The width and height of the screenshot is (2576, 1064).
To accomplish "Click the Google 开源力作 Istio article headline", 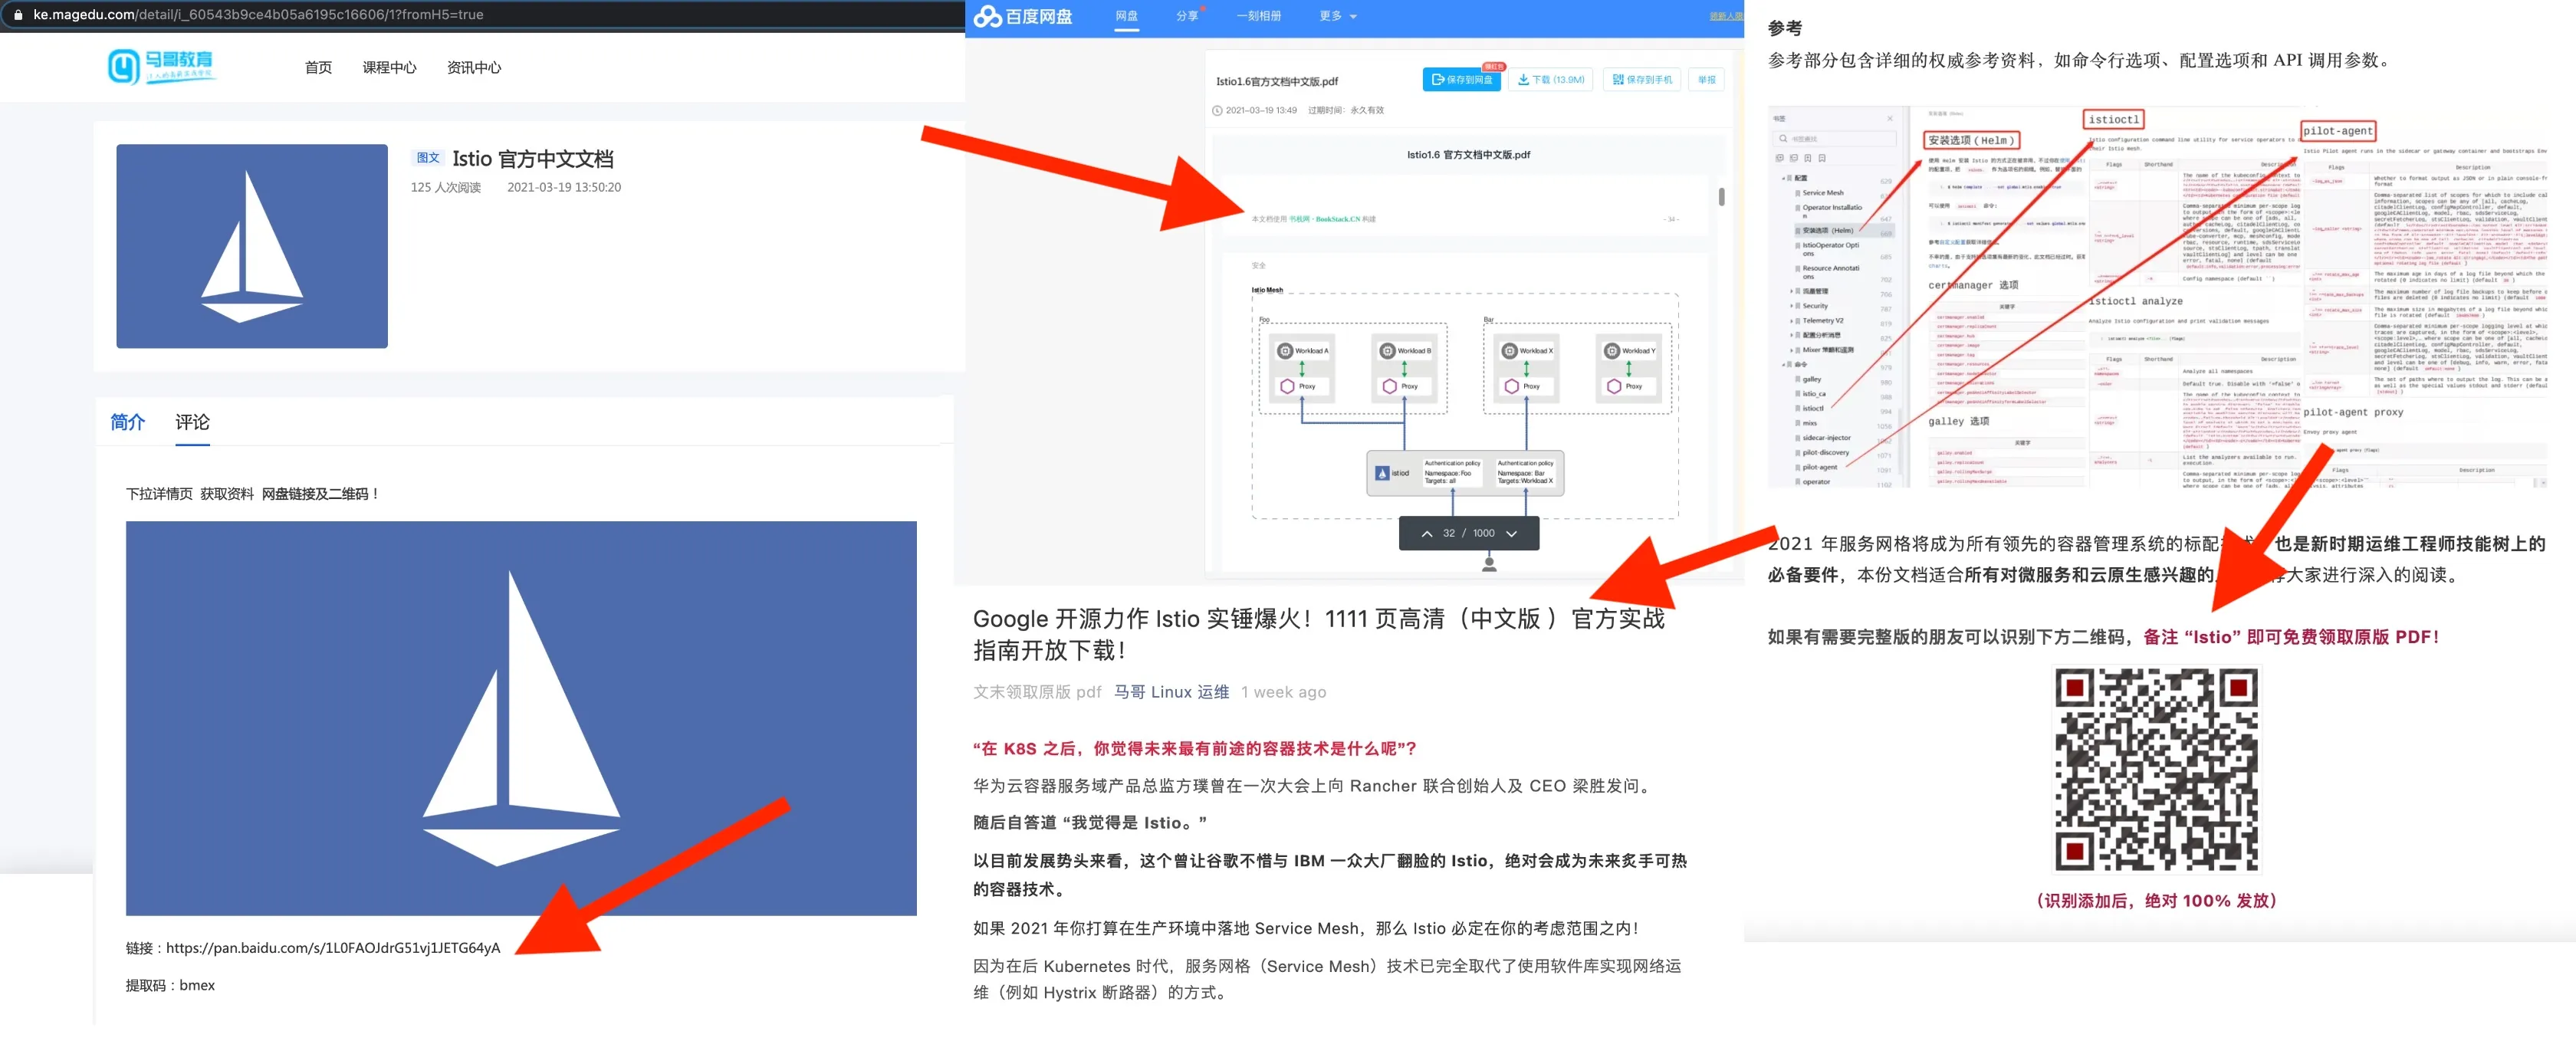I will 1319,634.
